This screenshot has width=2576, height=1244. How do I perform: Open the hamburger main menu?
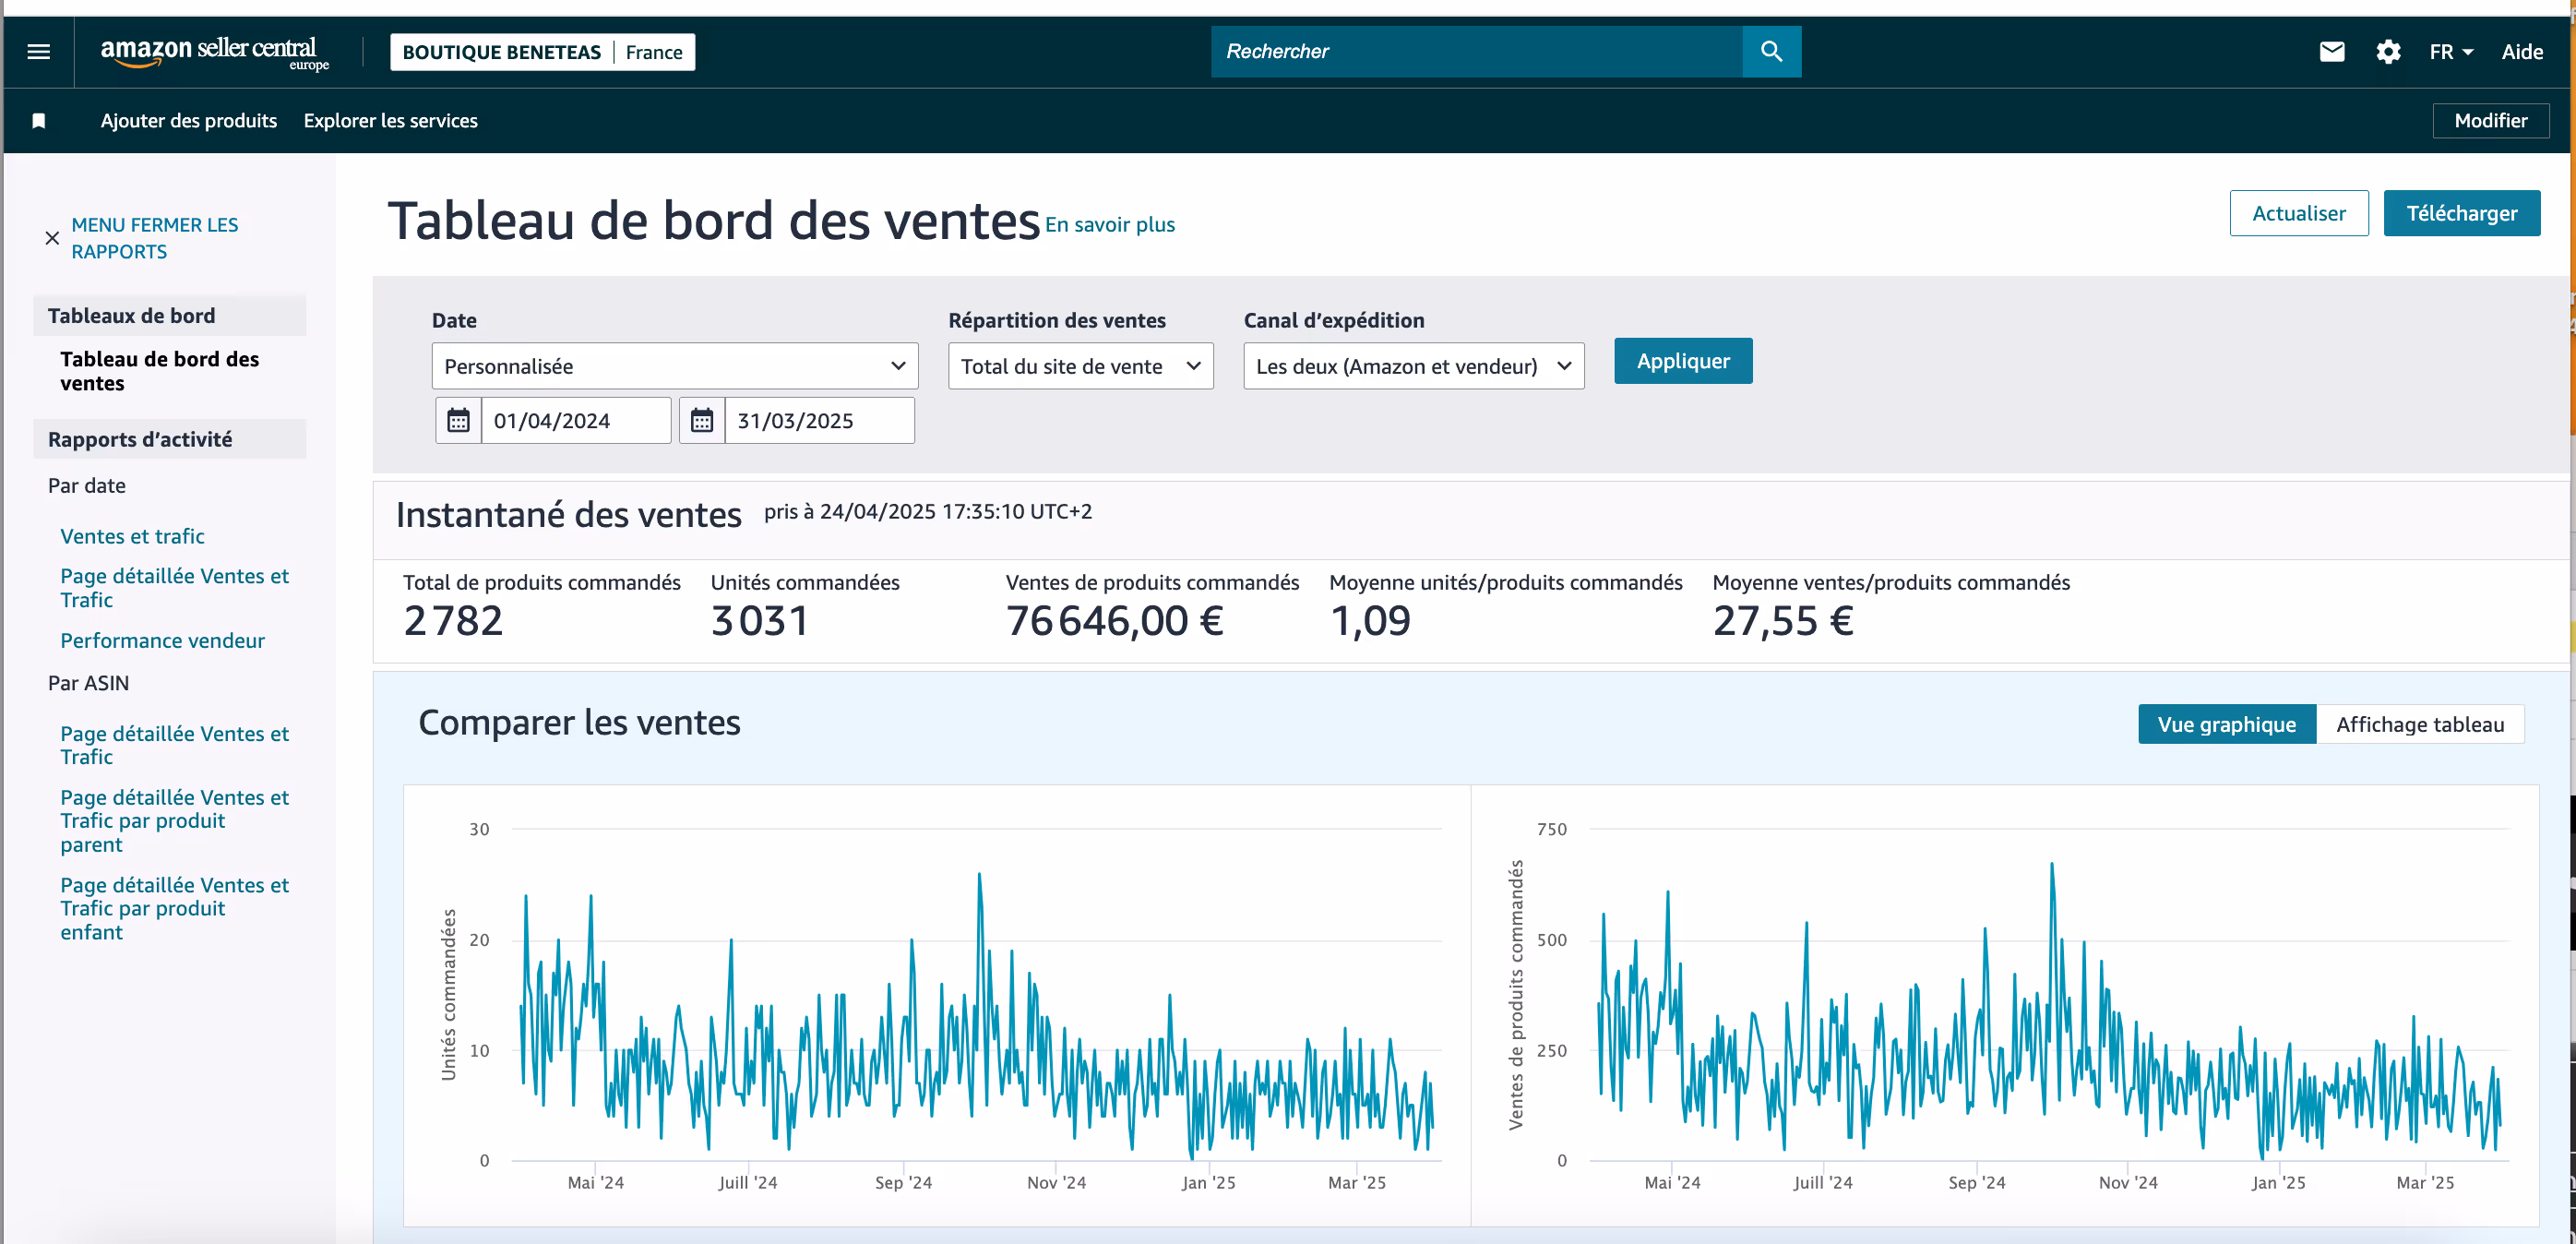[x=39, y=52]
